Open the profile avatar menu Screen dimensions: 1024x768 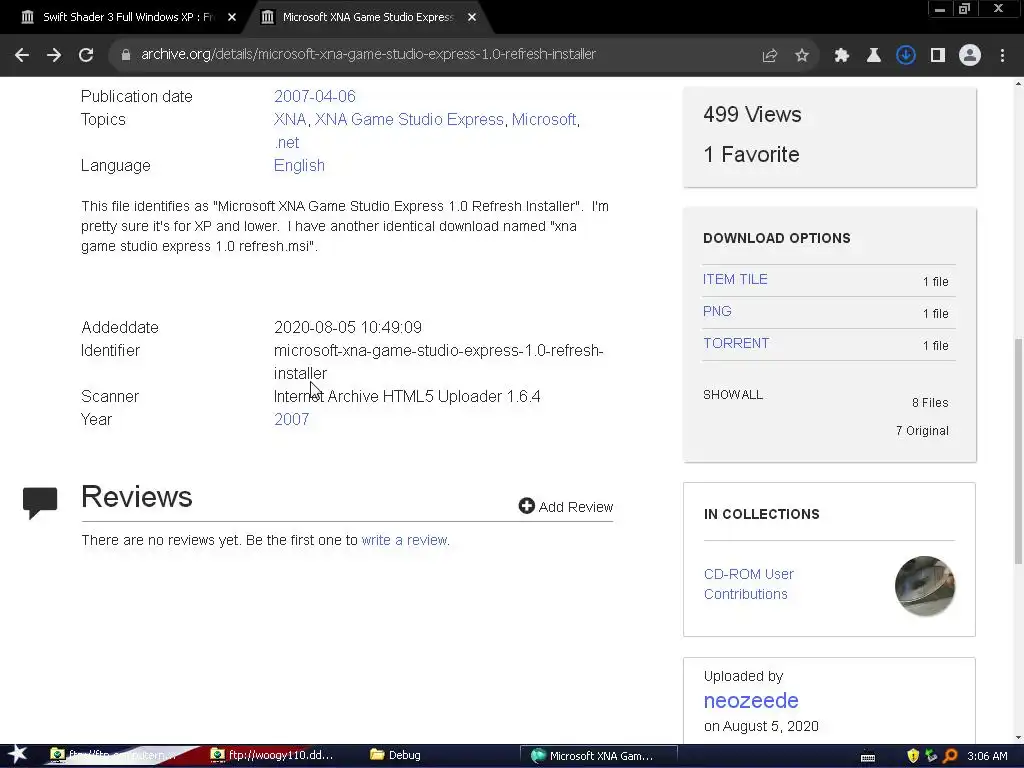coord(970,55)
